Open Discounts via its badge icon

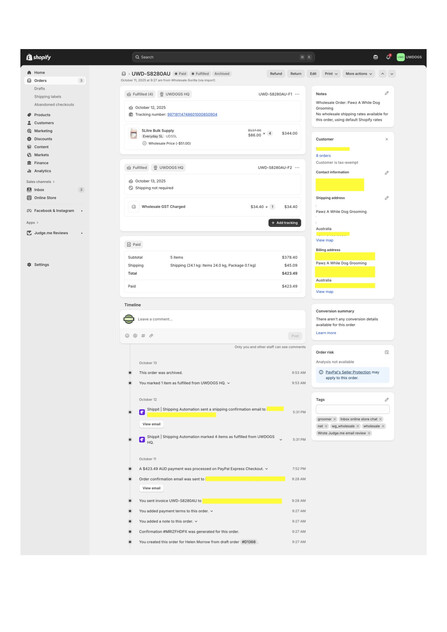coord(29,139)
